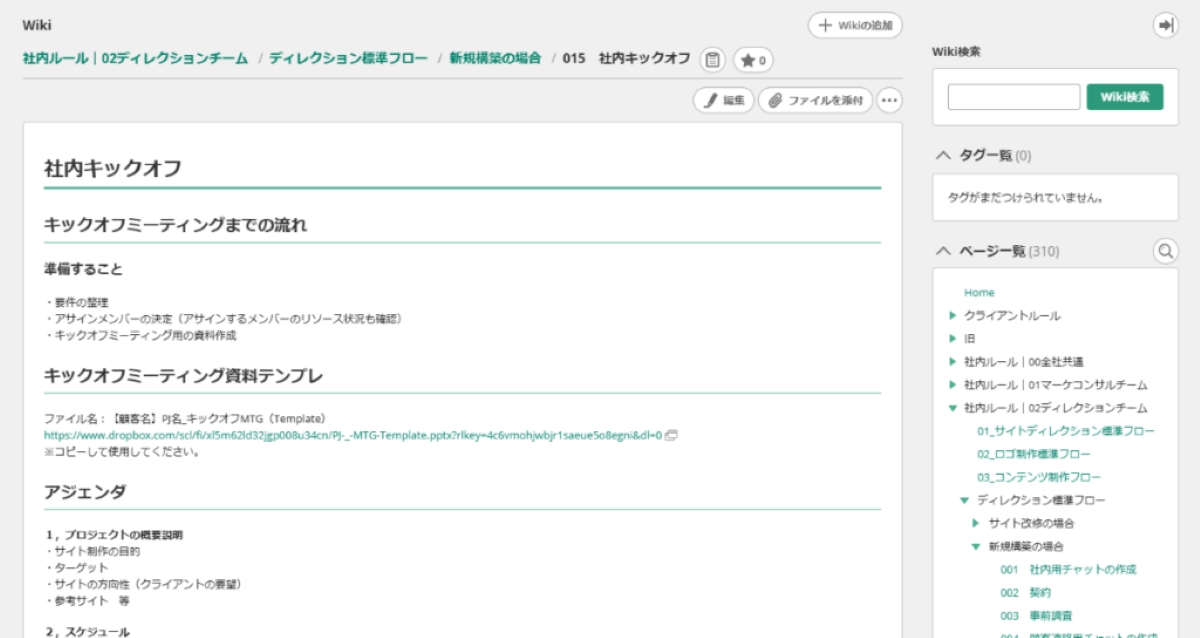Click line ・サイト制作の目的
The height and width of the screenshot is (638, 1200).
tap(92, 552)
